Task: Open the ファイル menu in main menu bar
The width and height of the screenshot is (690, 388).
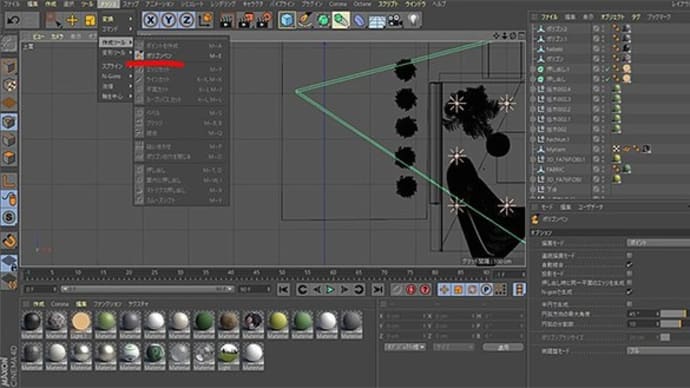Action: [12, 4]
